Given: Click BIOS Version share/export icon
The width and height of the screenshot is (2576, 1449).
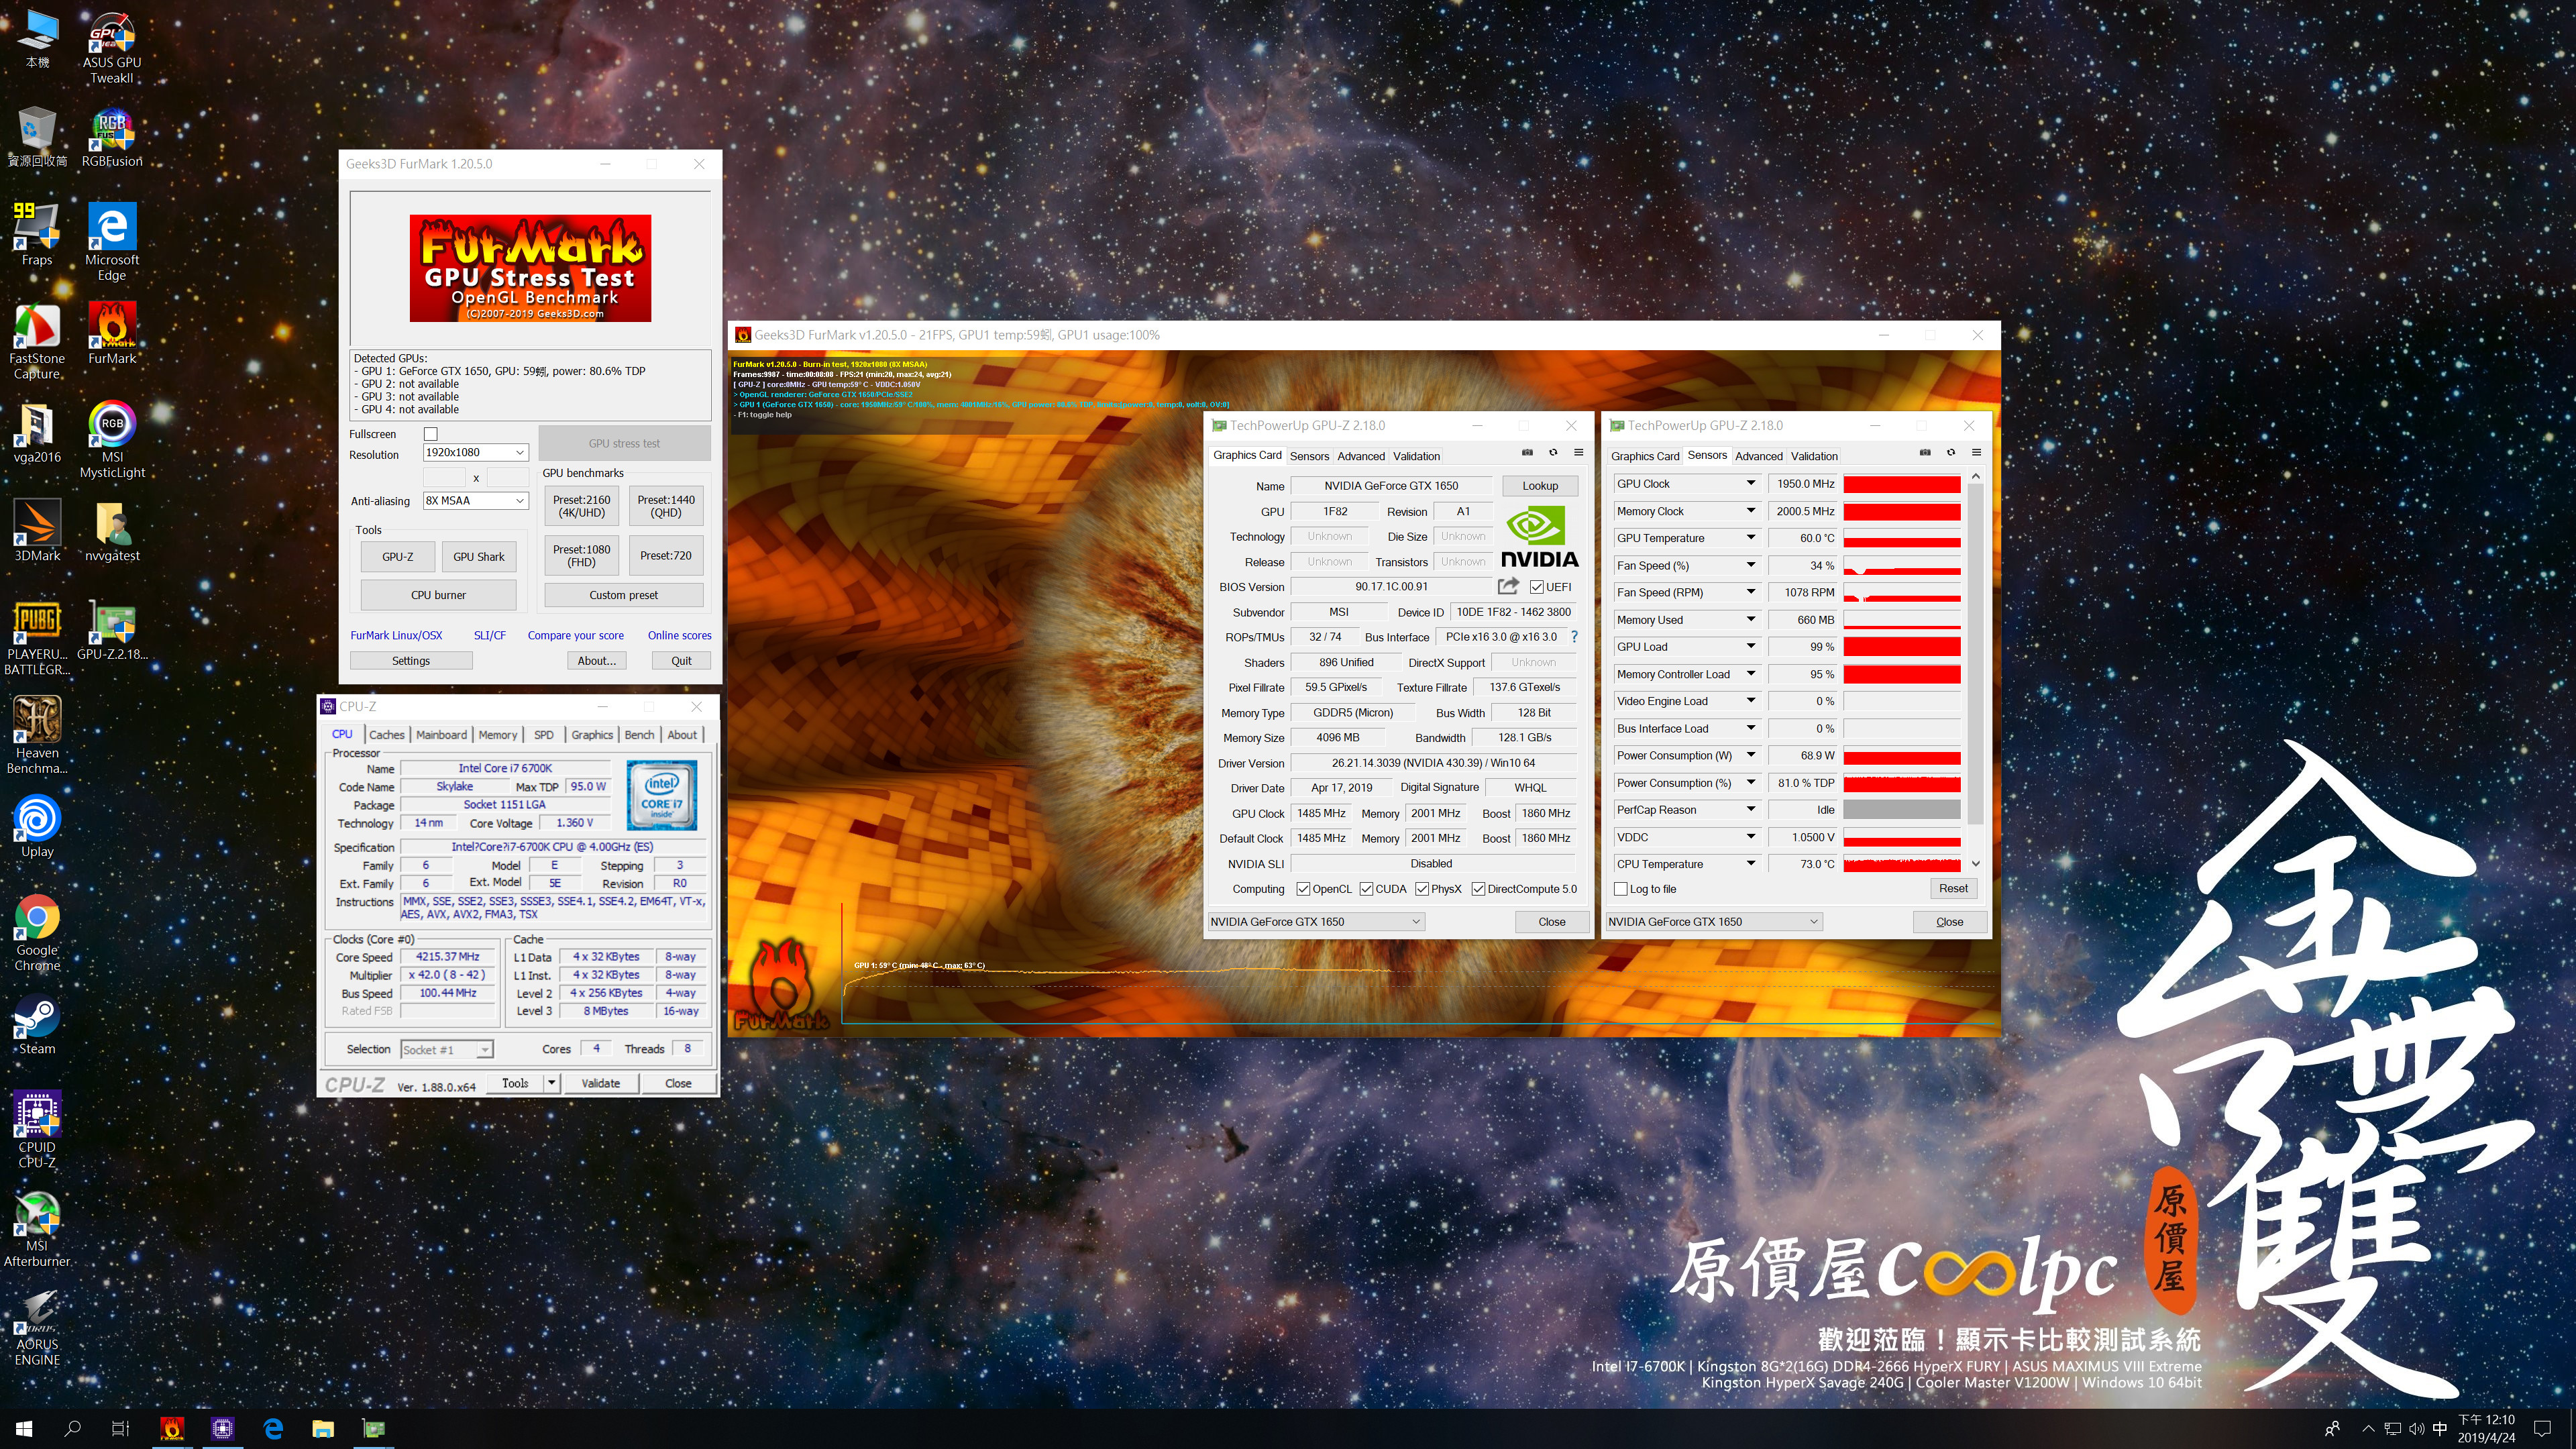Looking at the screenshot, I should click(x=1508, y=586).
